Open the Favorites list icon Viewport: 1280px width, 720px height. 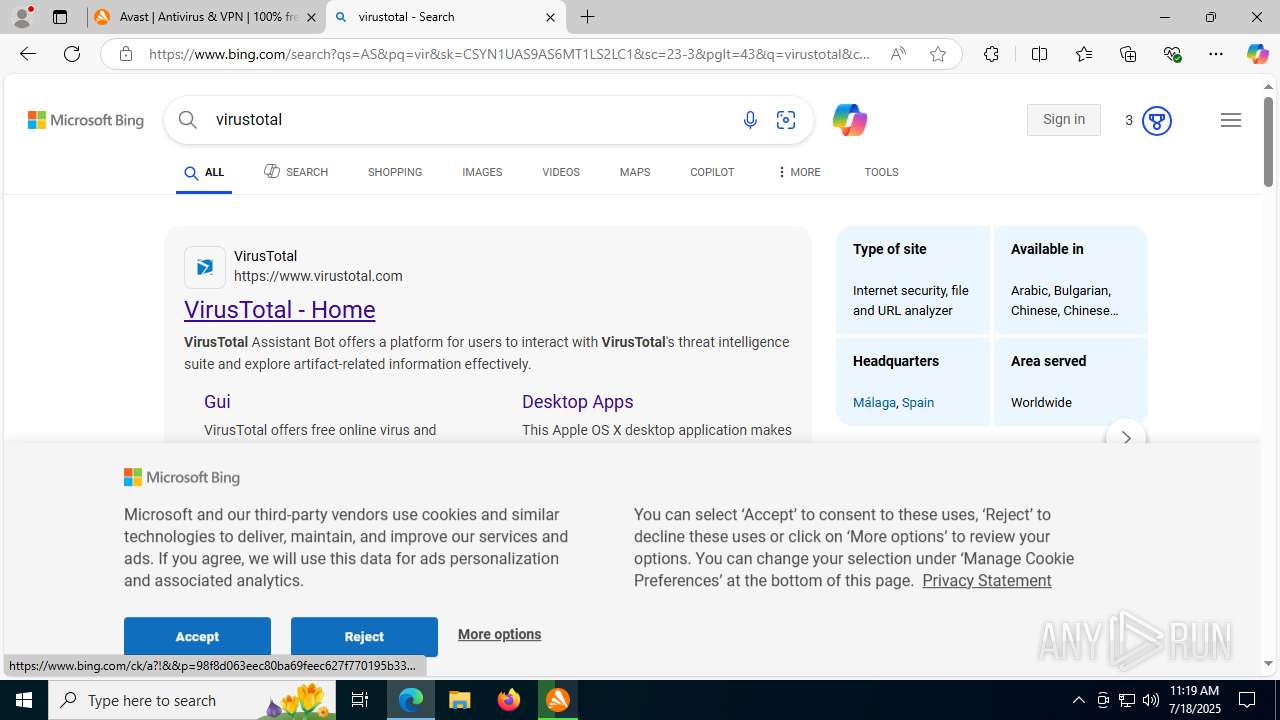[x=1083, y=54]
